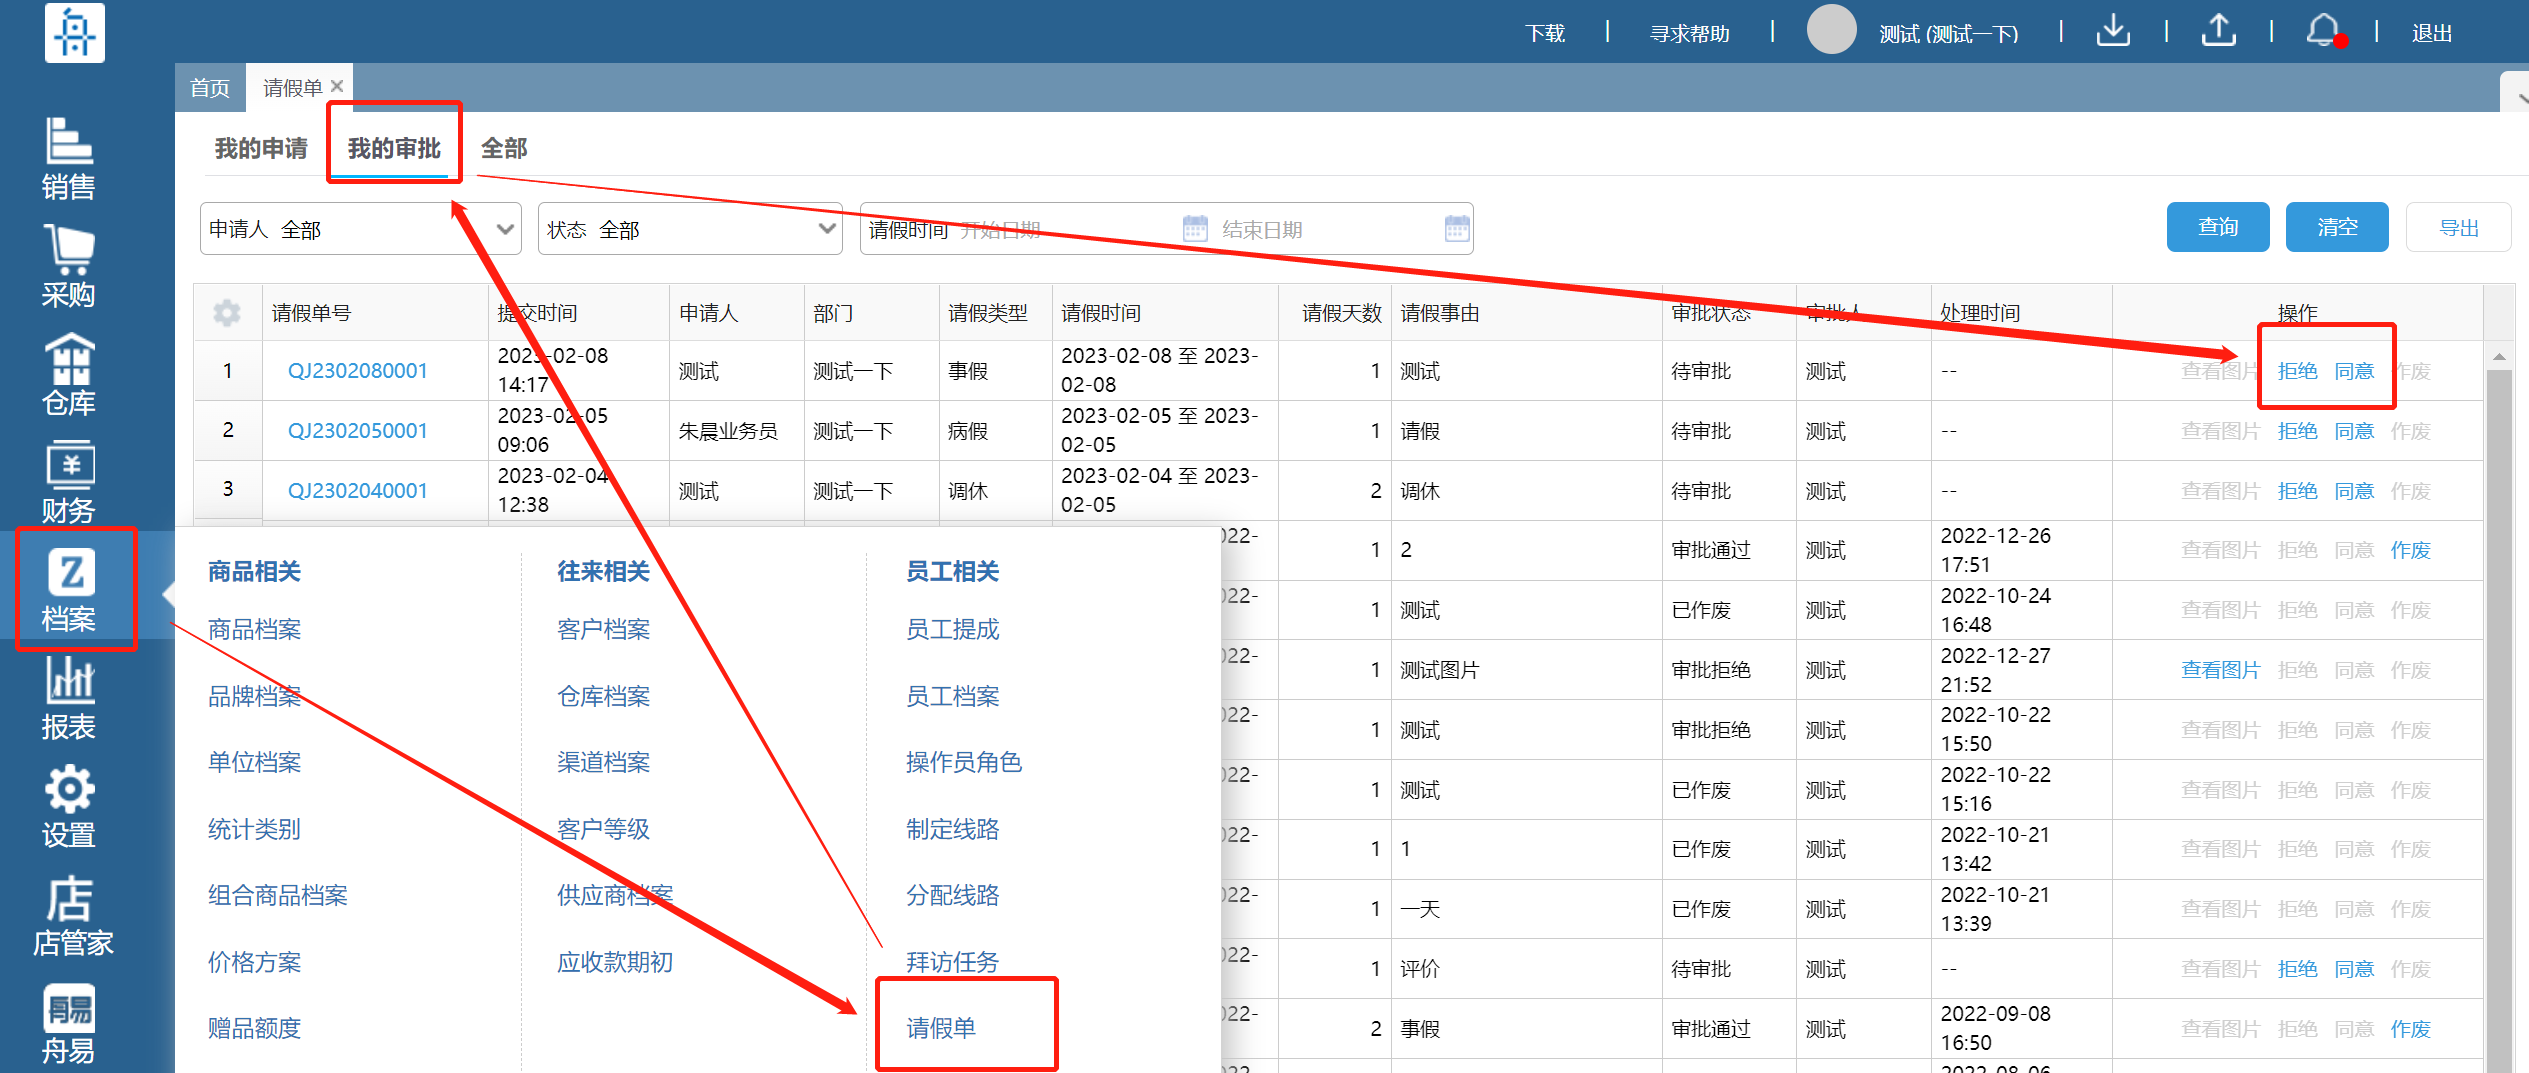2529x1073 pixels.
Task: Close the 请假单 page tab
Action: pos(337,87)
